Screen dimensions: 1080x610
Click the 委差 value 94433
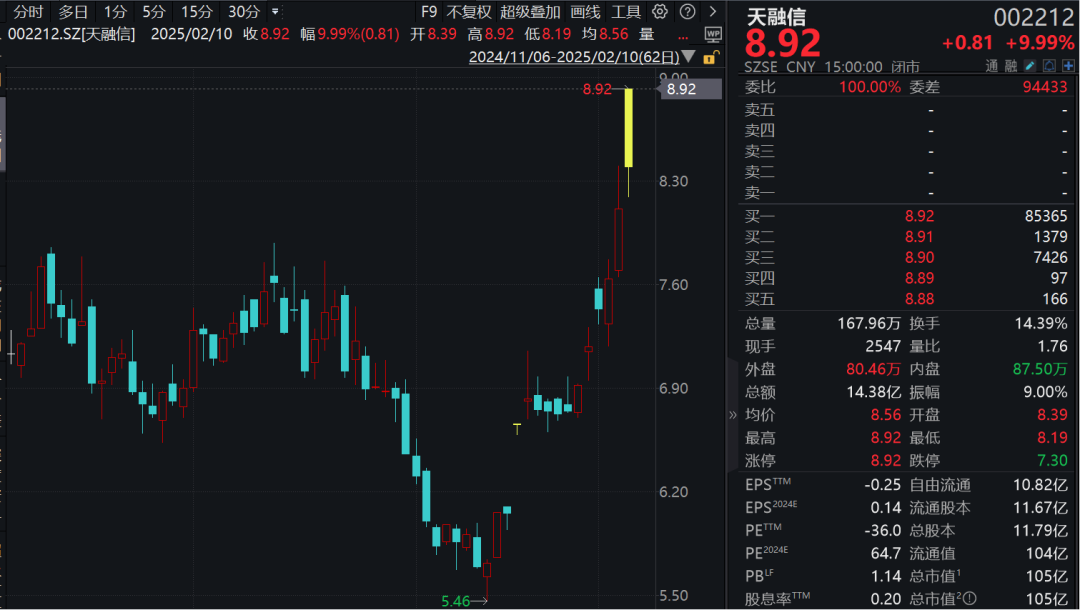[x=1045, y=87]
